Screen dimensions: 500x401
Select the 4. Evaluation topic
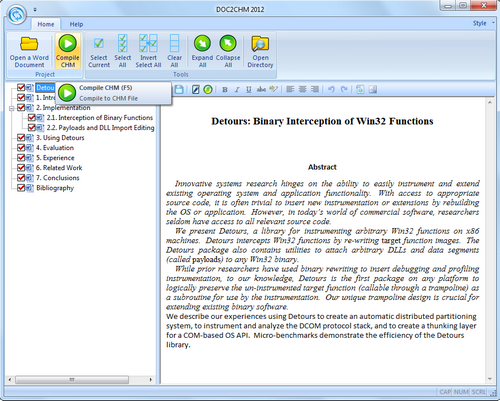click(55, 147)
